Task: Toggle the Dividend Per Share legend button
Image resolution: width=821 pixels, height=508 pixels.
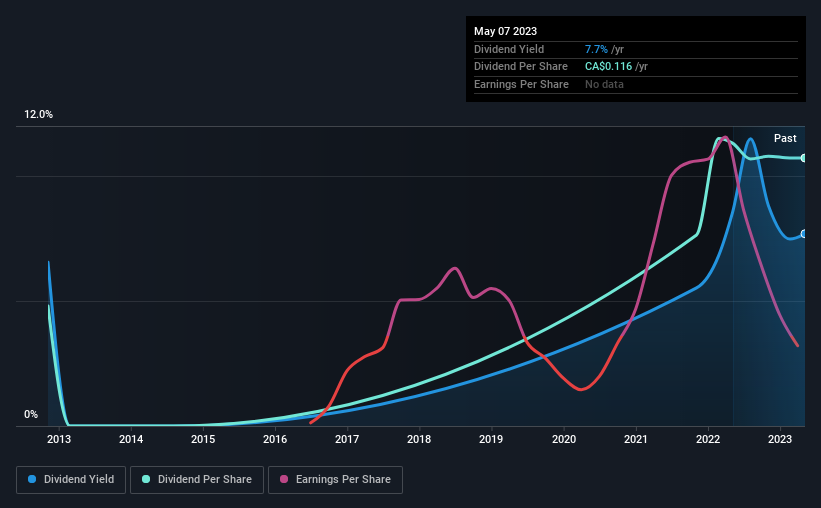Action: (x=197, y=480)
